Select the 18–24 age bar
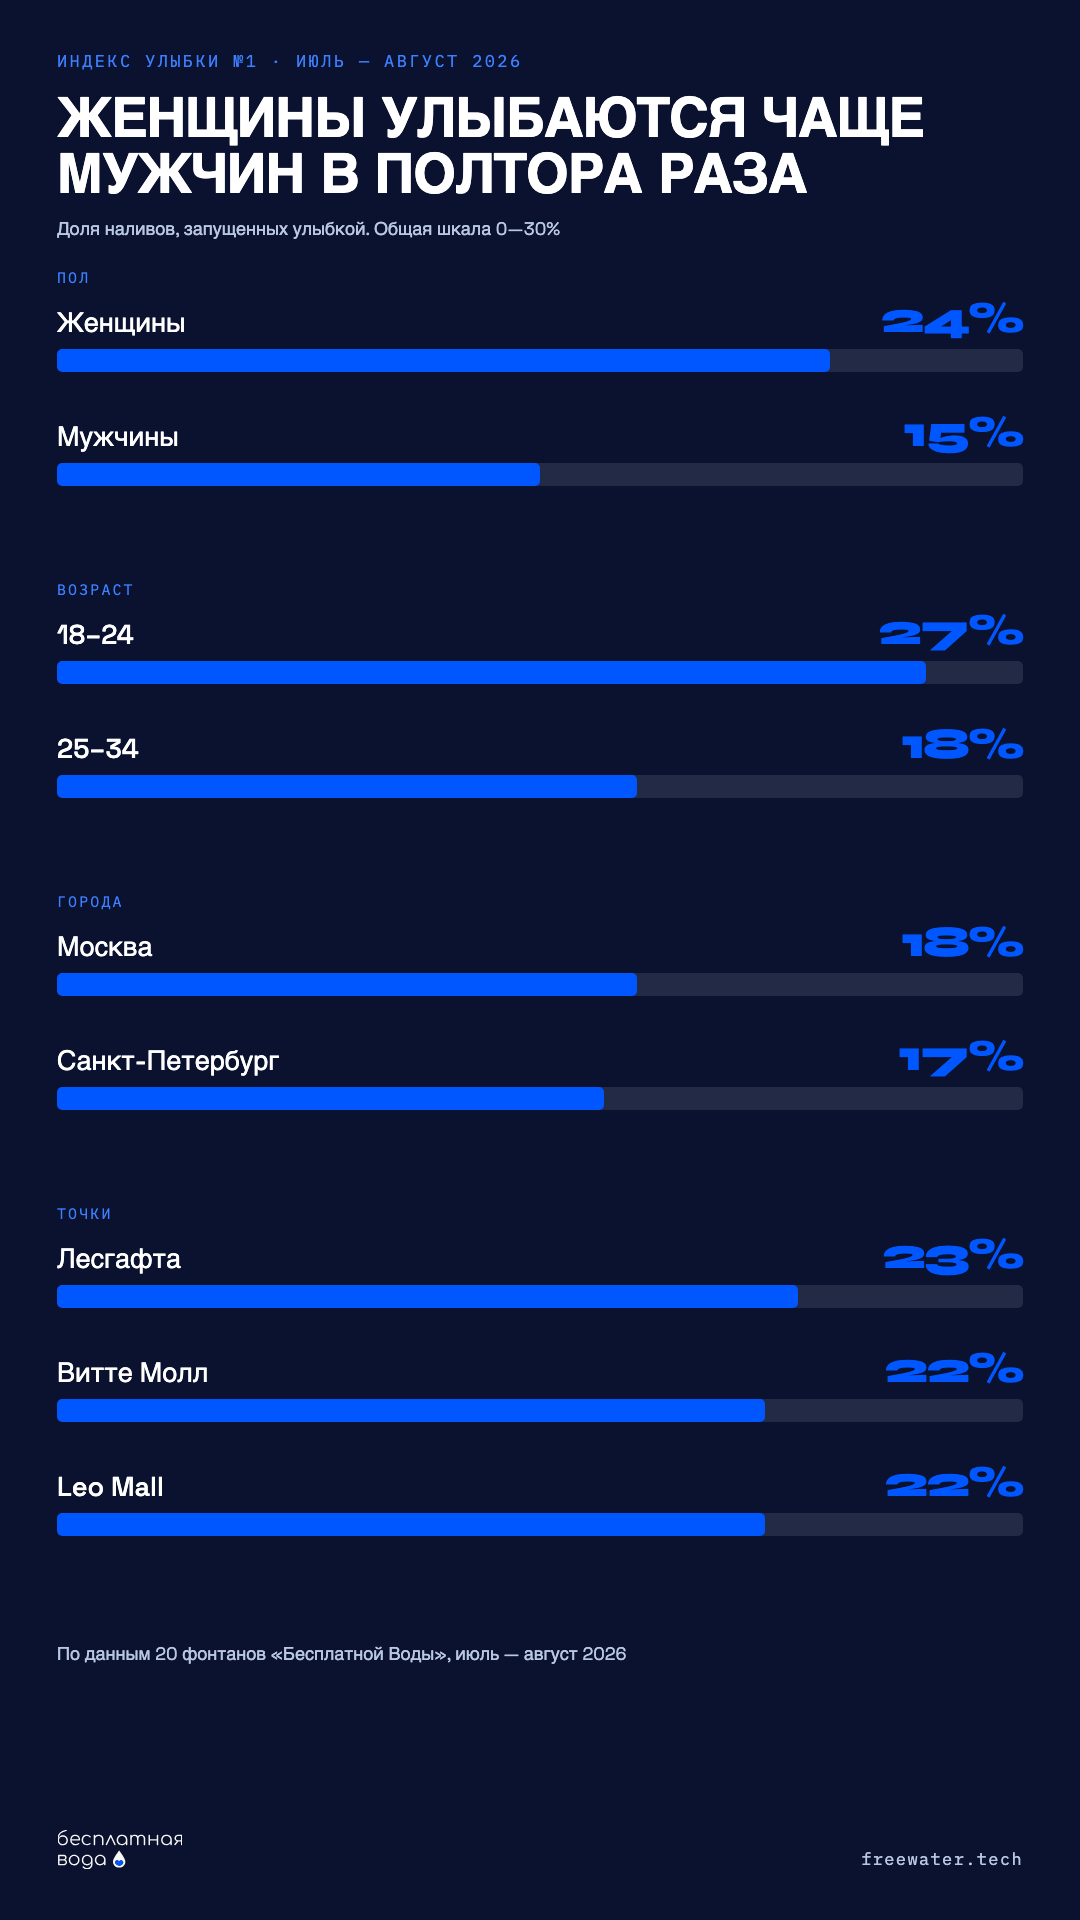 540,672
